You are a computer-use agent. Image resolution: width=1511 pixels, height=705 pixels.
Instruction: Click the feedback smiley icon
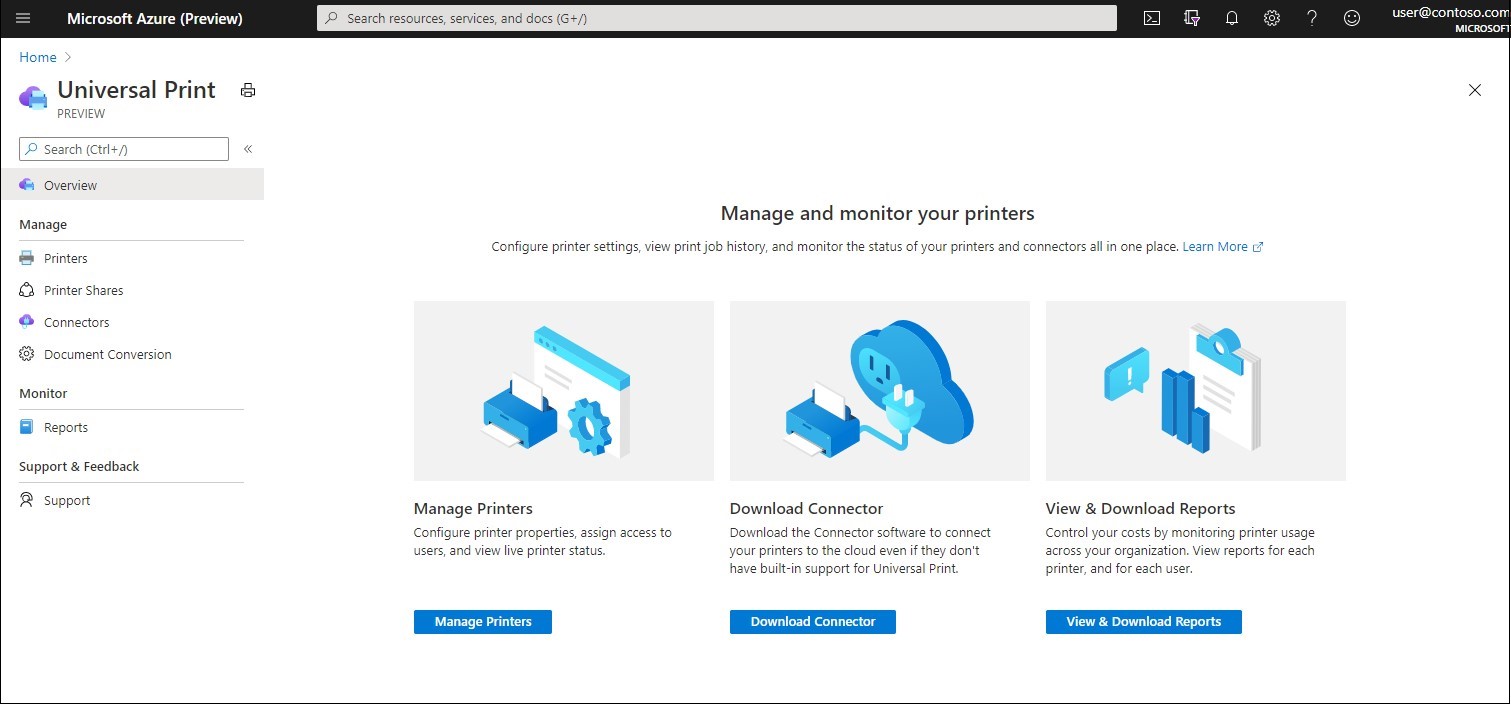pyautogui.click(x=1352, y=18)
